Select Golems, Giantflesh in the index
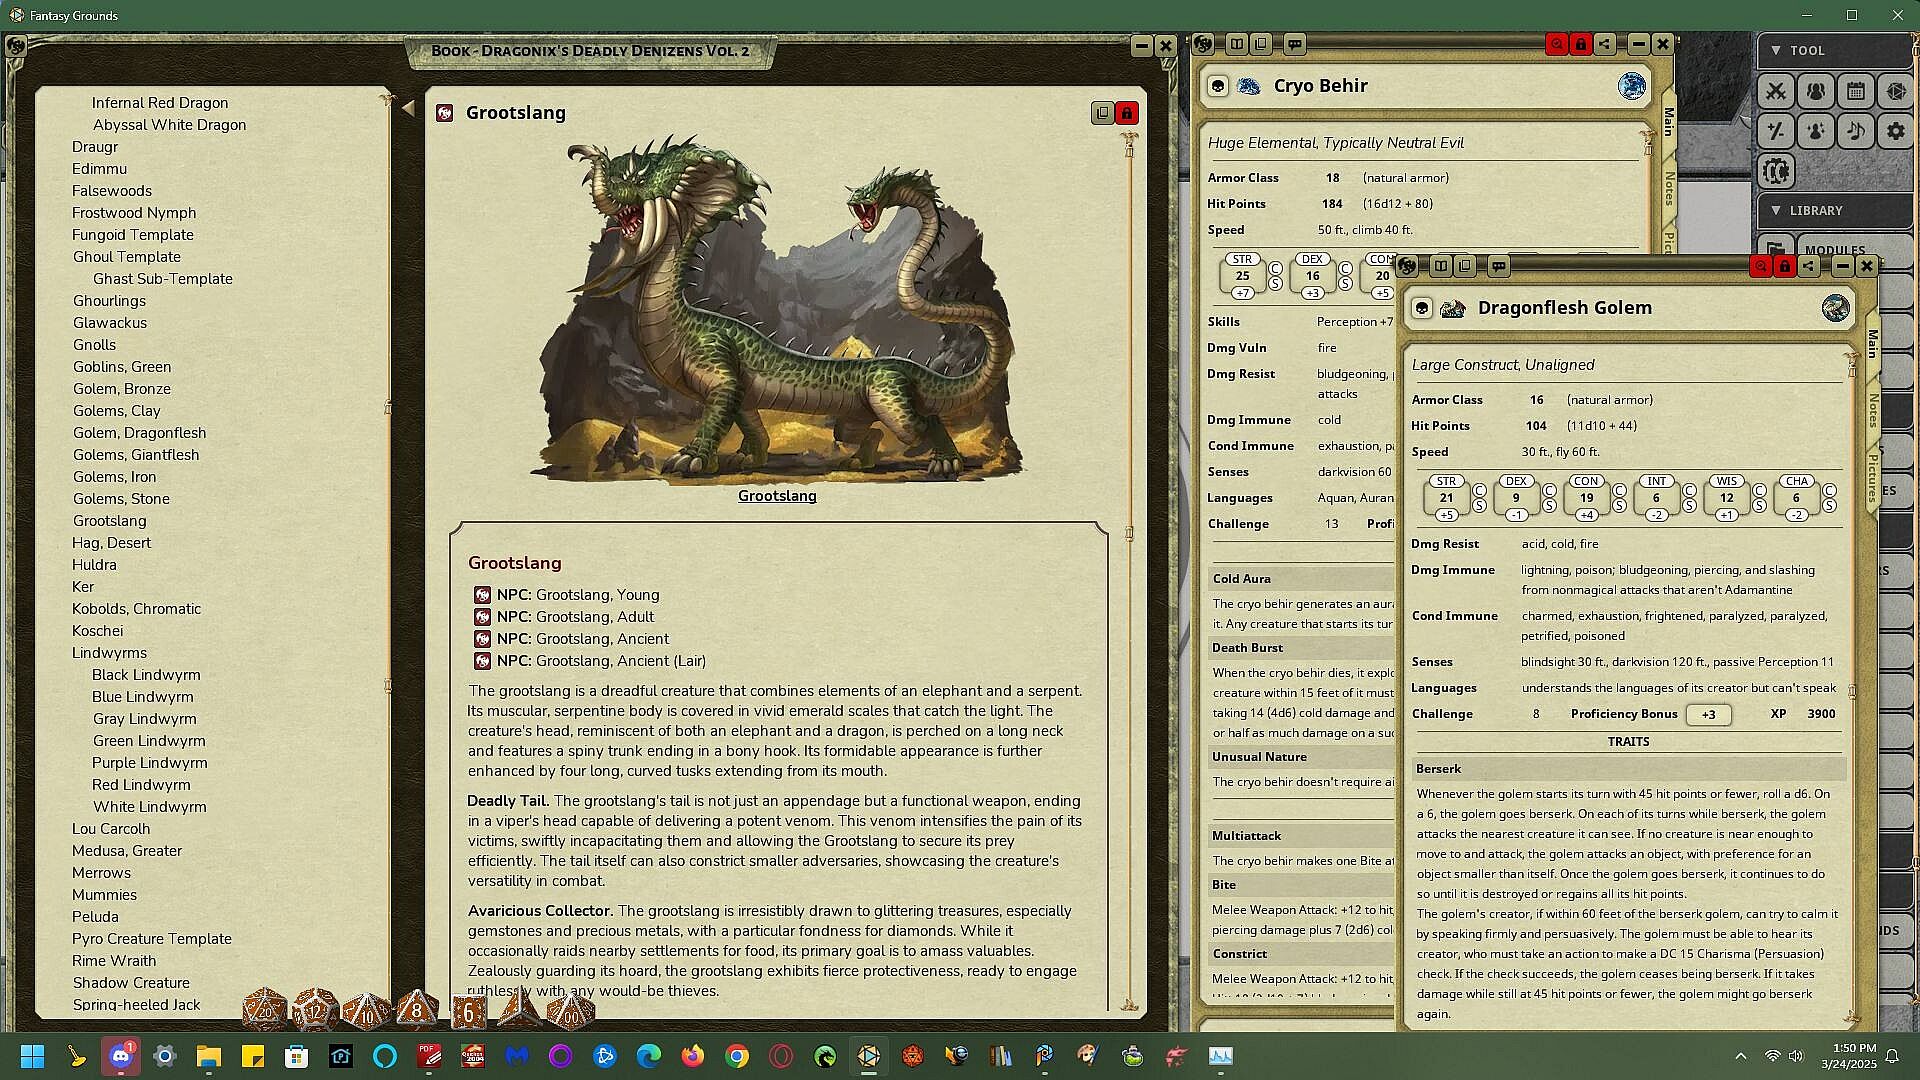 (x=136, y=455)
